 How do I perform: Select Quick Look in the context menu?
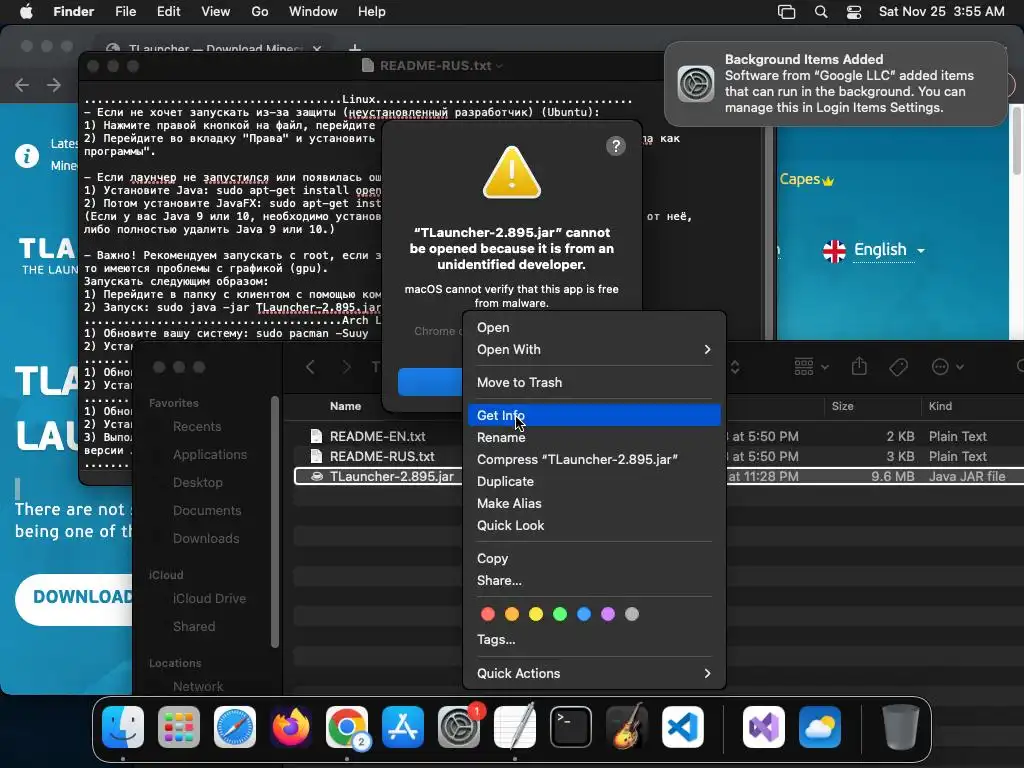(594, 526)
